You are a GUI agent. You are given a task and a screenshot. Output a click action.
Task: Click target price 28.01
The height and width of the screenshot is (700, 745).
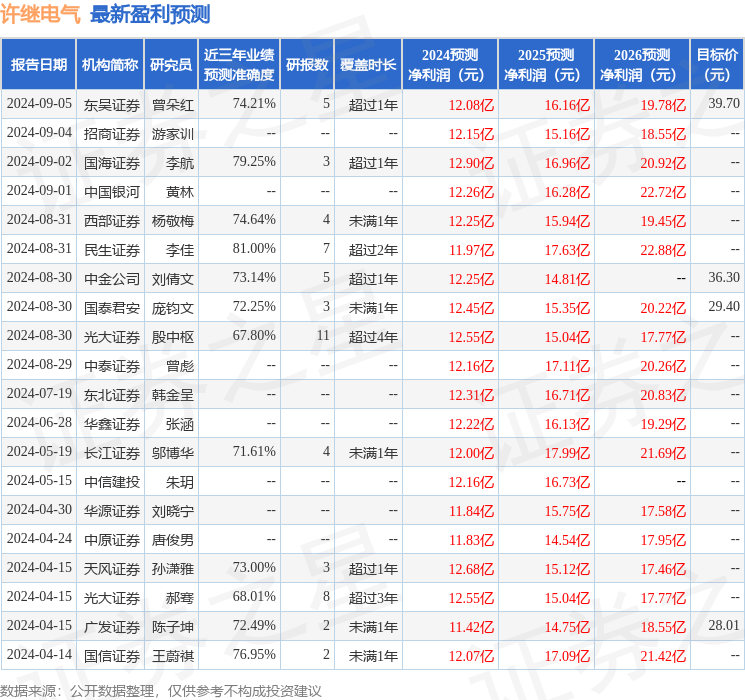coord(724,625)
